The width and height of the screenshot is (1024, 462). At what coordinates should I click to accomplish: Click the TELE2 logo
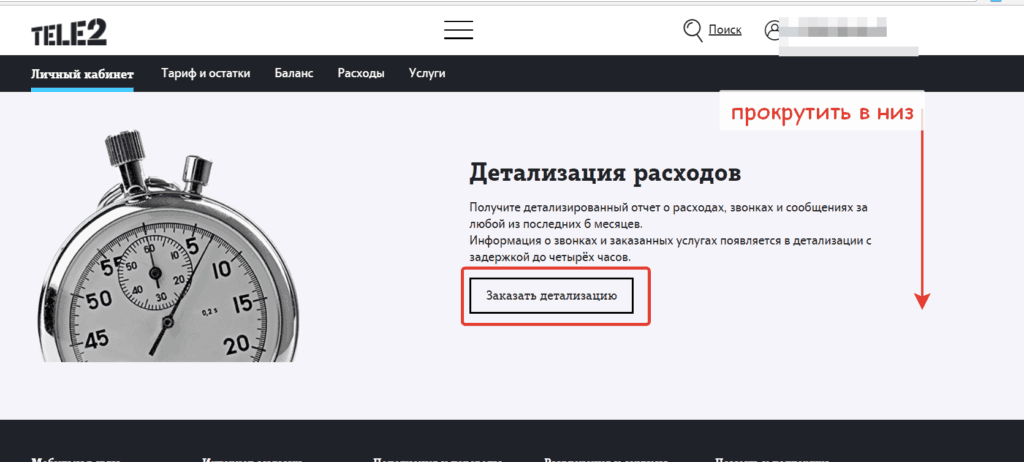(x=69, y=32)
